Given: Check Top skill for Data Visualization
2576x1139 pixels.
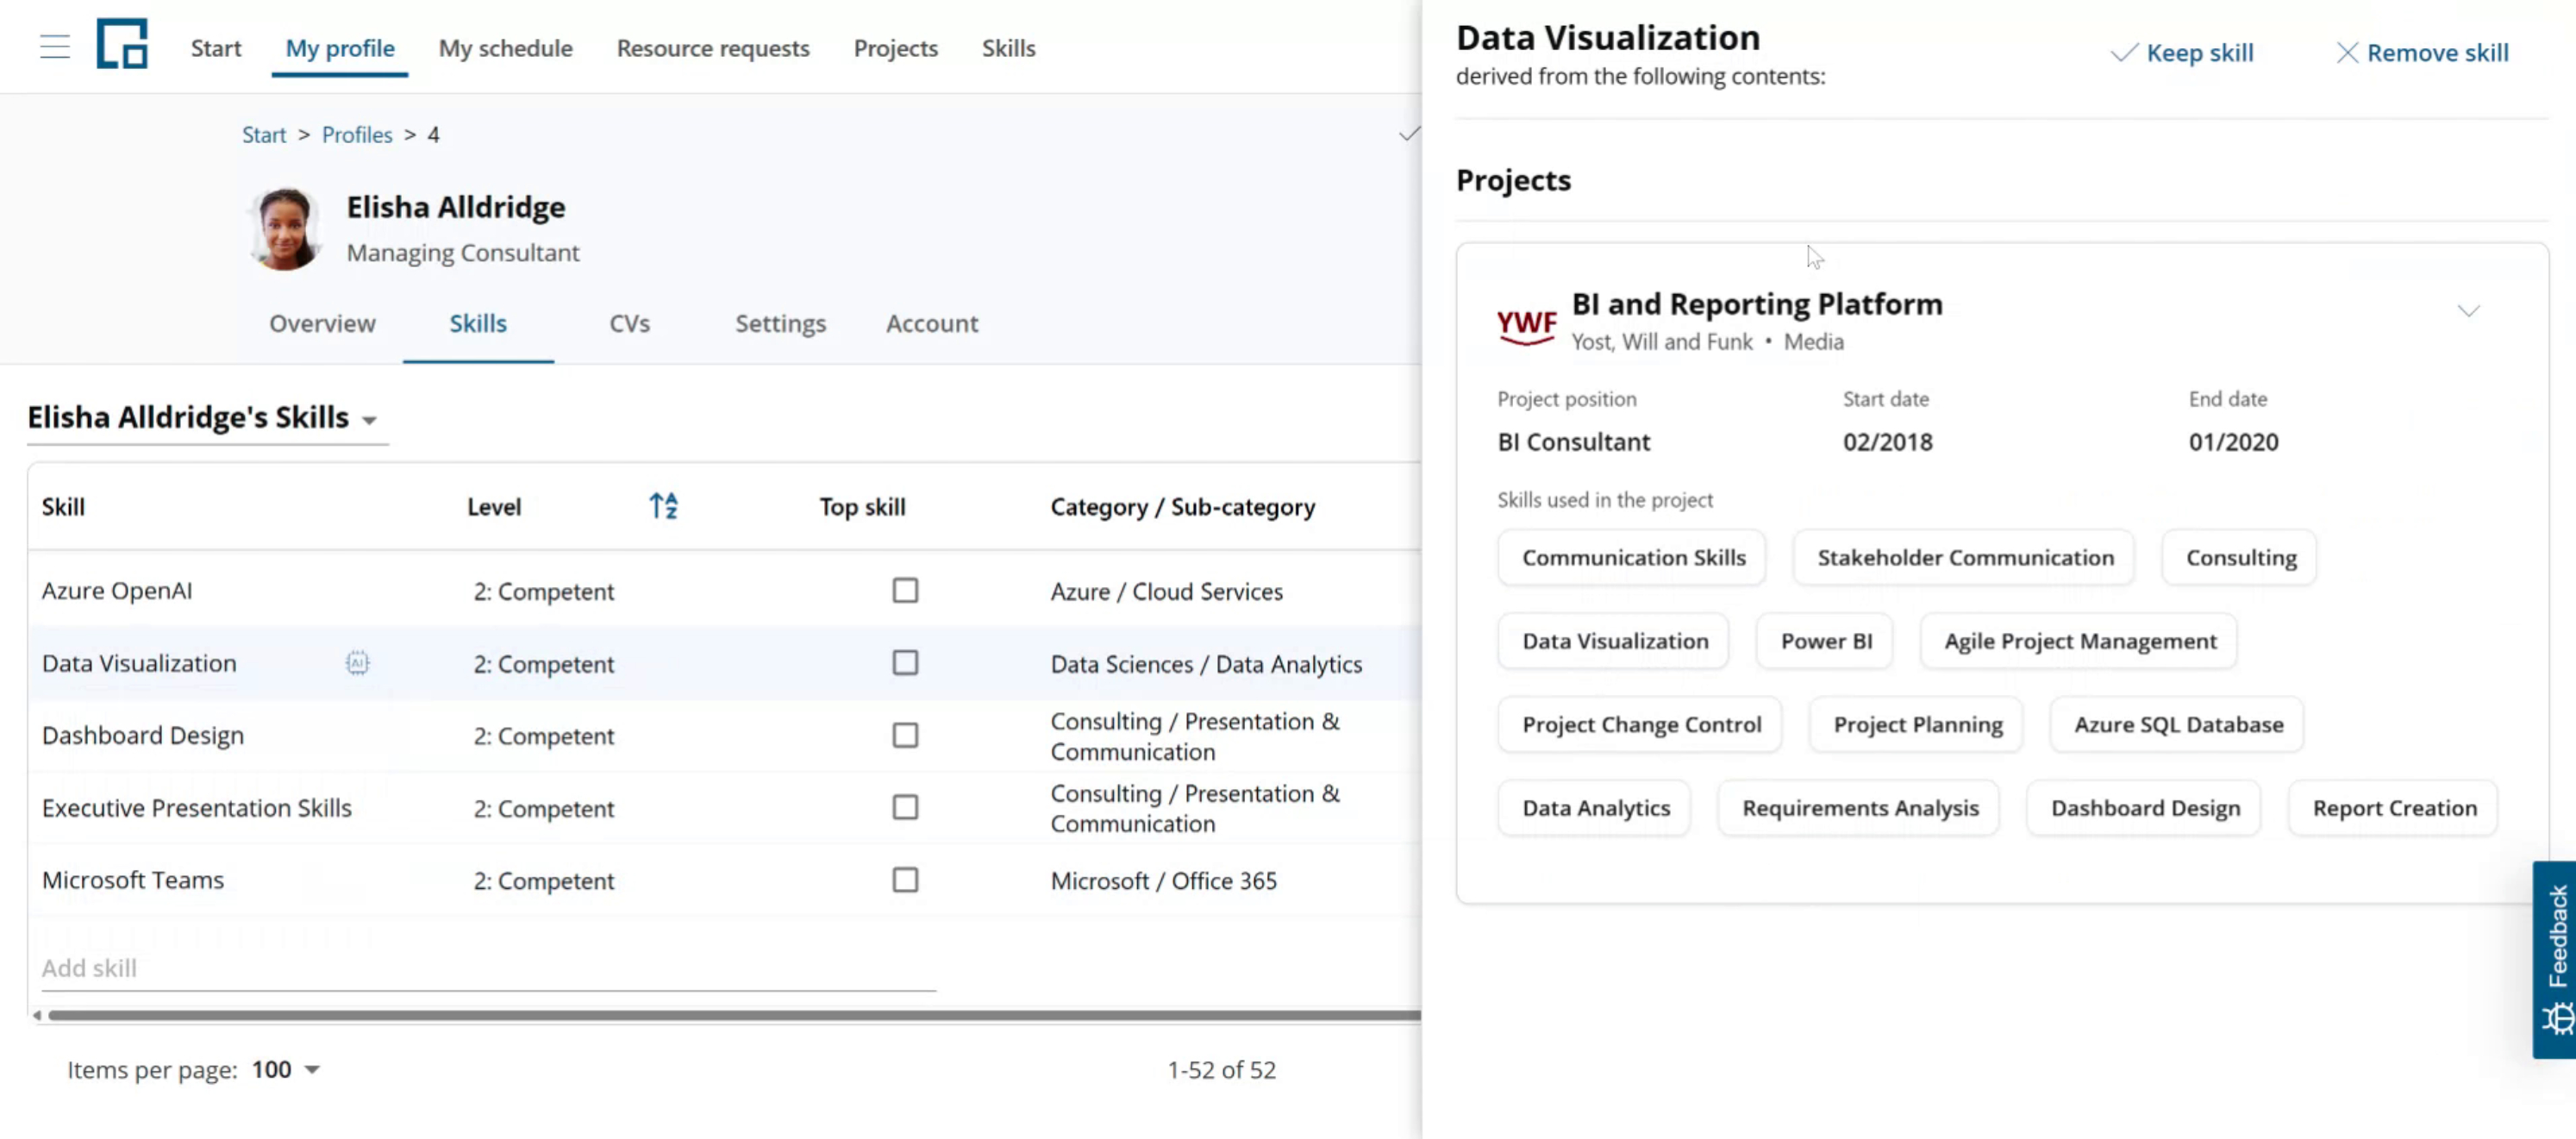Looking at the screenshot, I should click(x=905, y=662).
